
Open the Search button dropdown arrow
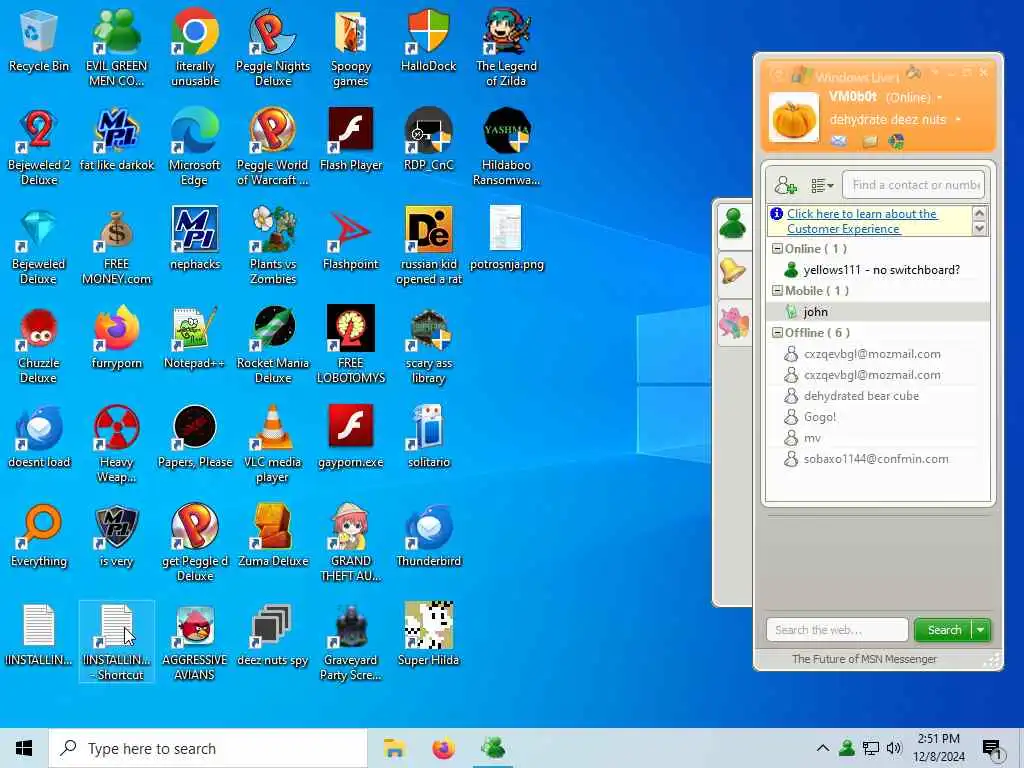[x=981, y=630]
